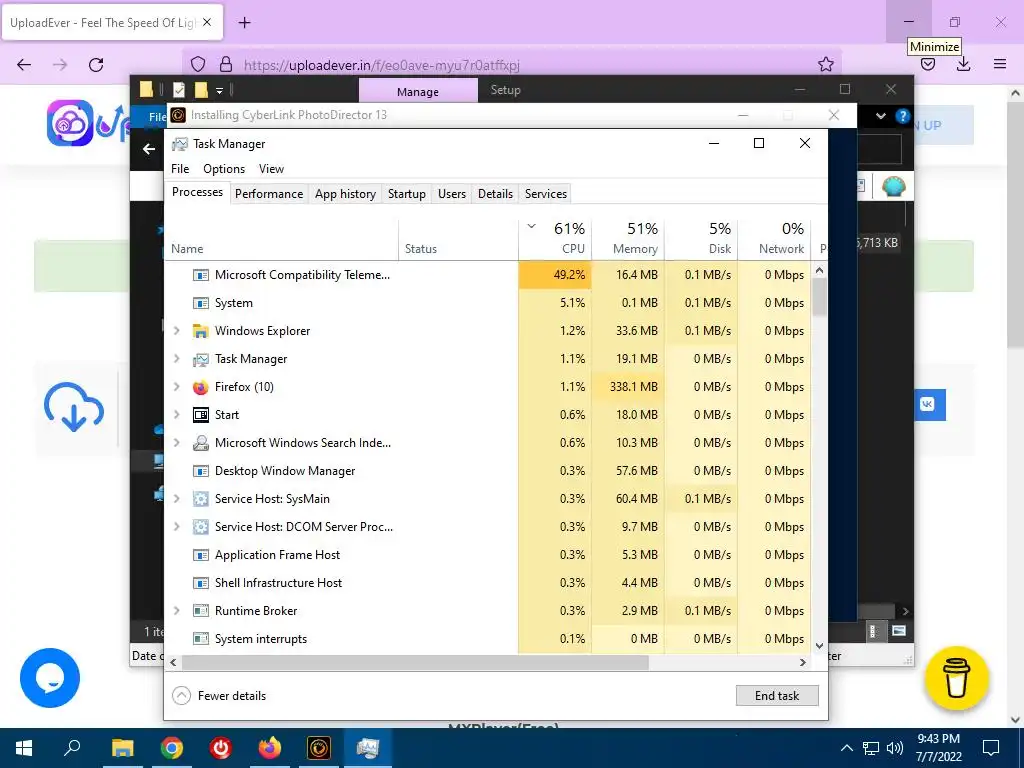
Task: Switch to the Performance tab
Action: tap(269, 194)
